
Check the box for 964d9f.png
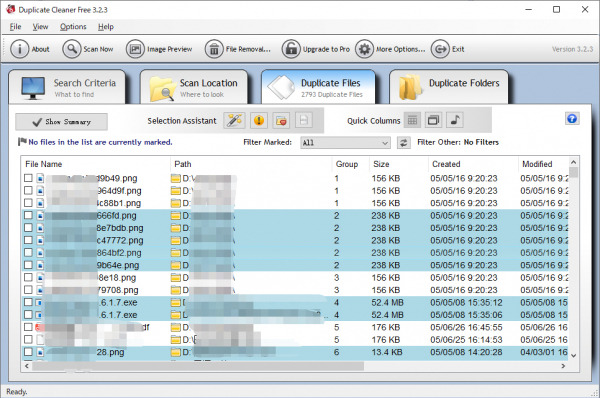28,190
